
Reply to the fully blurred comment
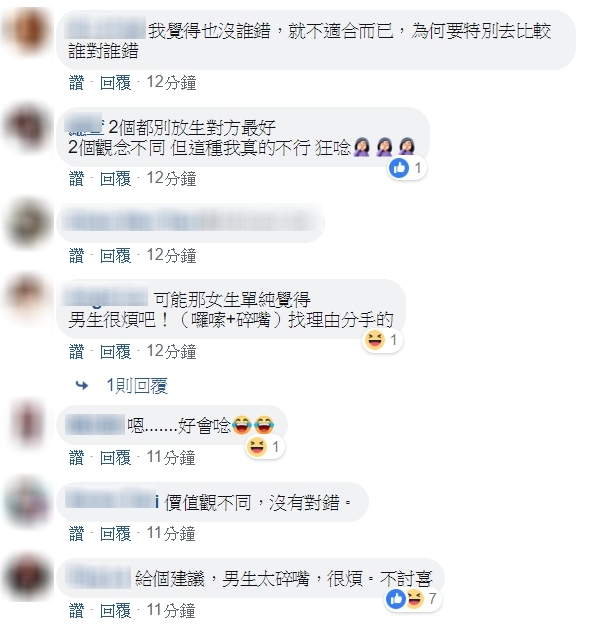[x=115, y=255]
